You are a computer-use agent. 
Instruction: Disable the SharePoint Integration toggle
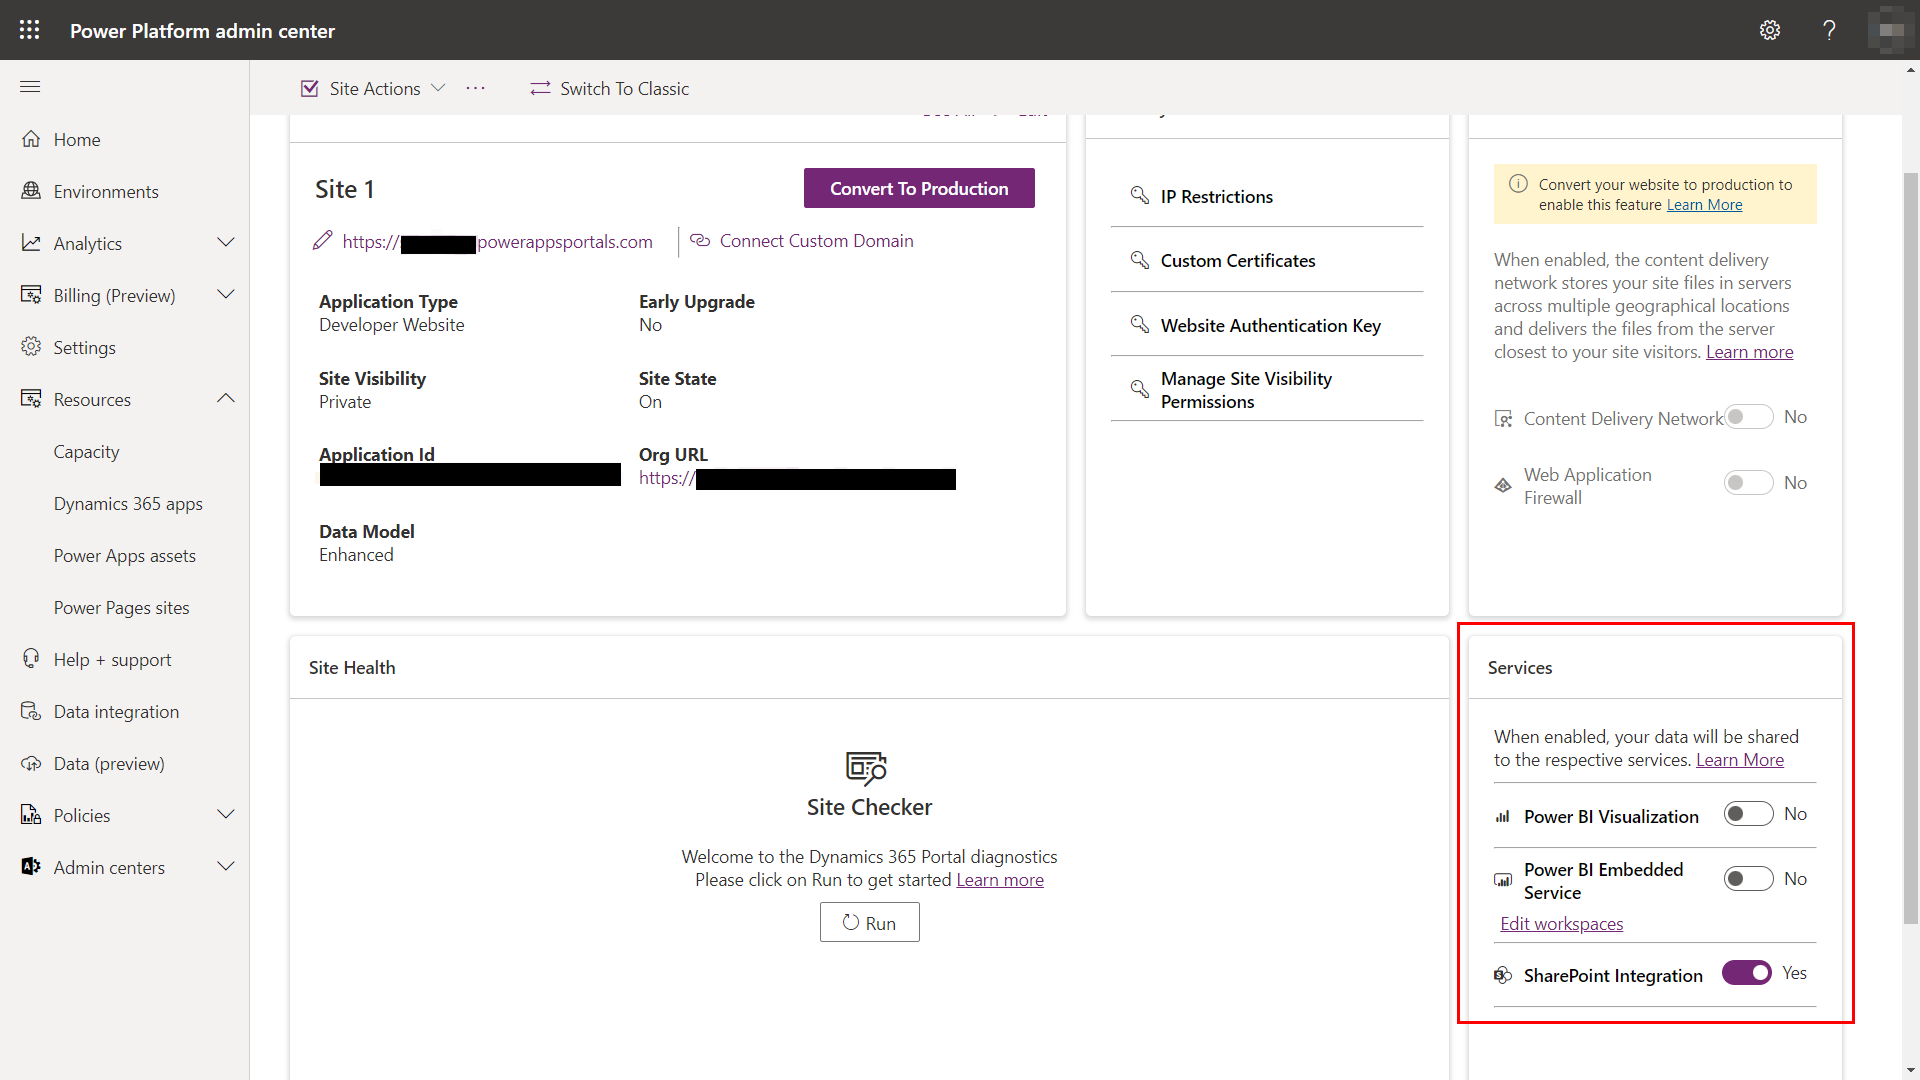tap(1746, 973)
